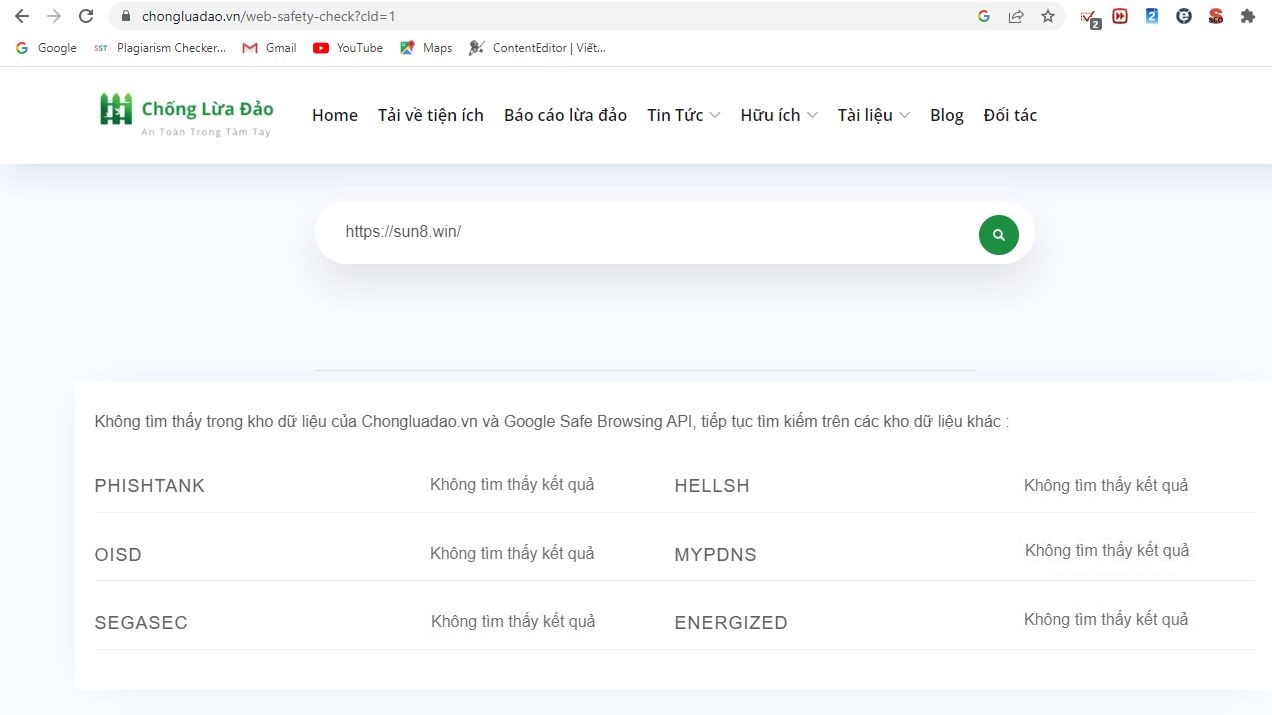This screenshot has width=1272, height=715.
Task: Expand the Hữu ích dropdown menu
Action: click(778, 115)
